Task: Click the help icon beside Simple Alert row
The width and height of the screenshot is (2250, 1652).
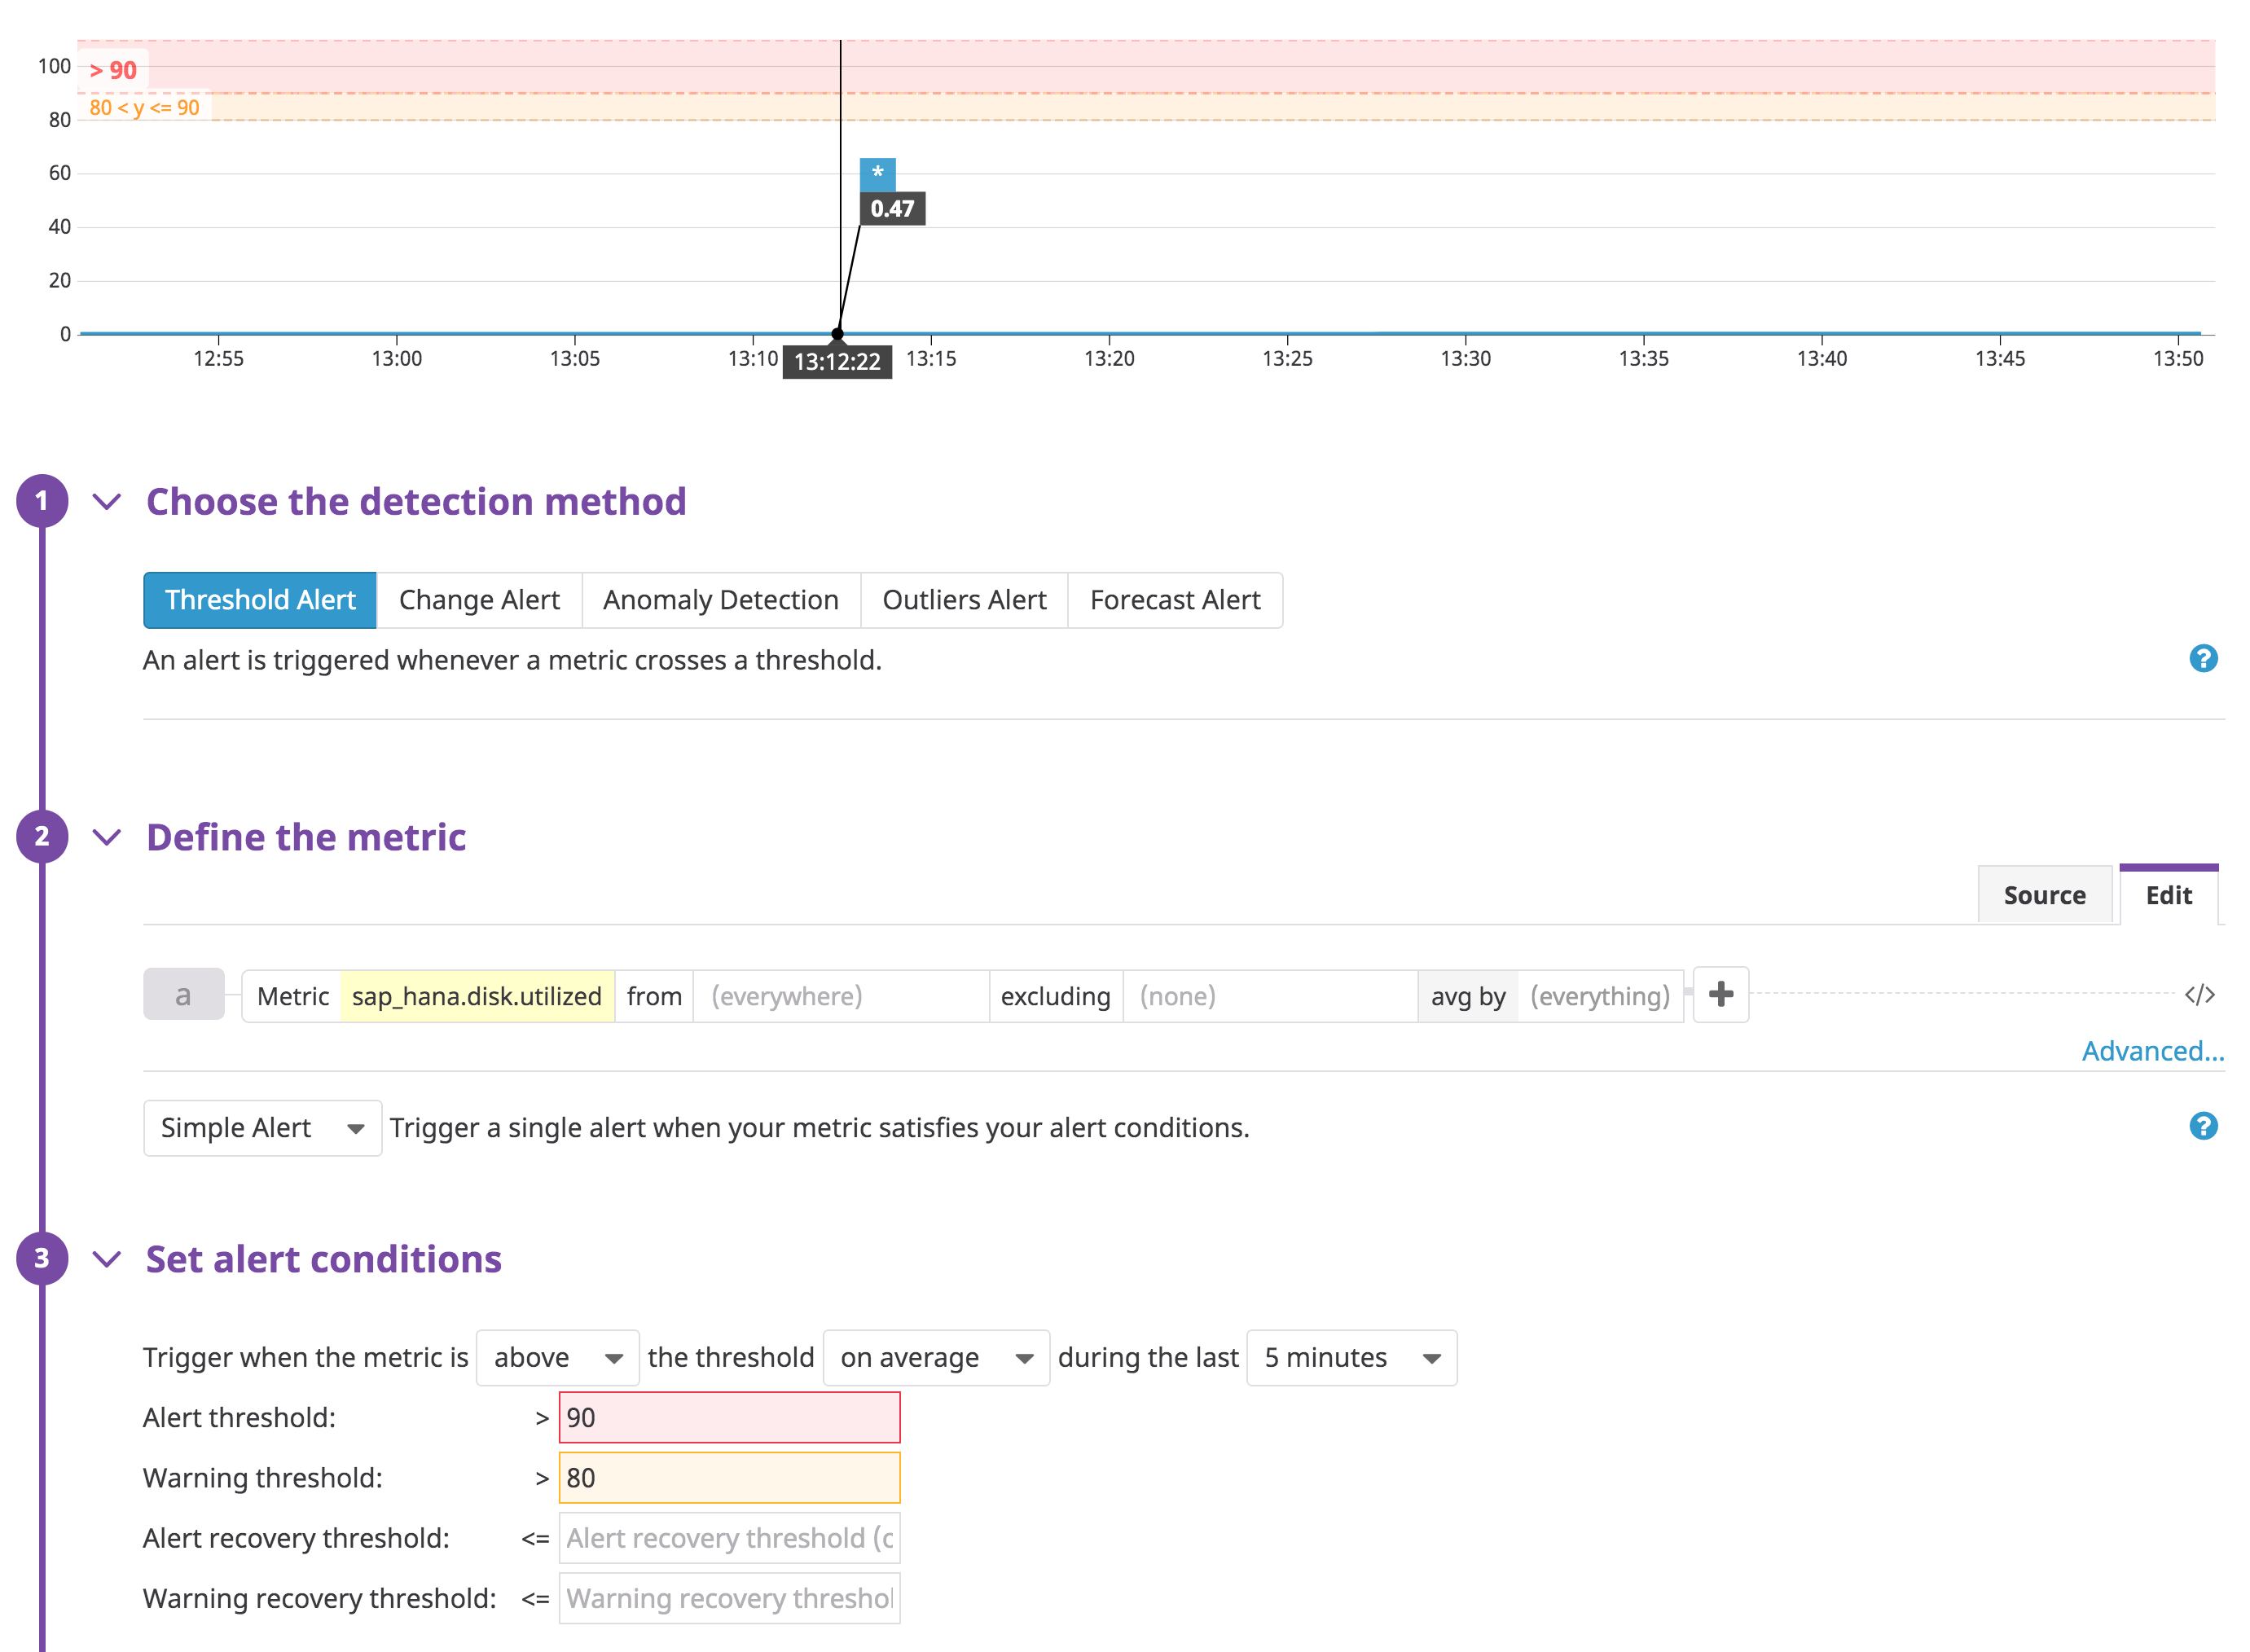Action: coord(2203,1126)
